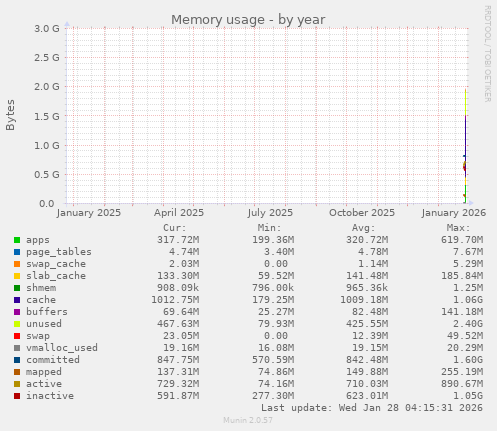Click the green apps legend swatch
Image resolution: width=497 pixels, height=431 pixels.
click(x=17, y=240)
